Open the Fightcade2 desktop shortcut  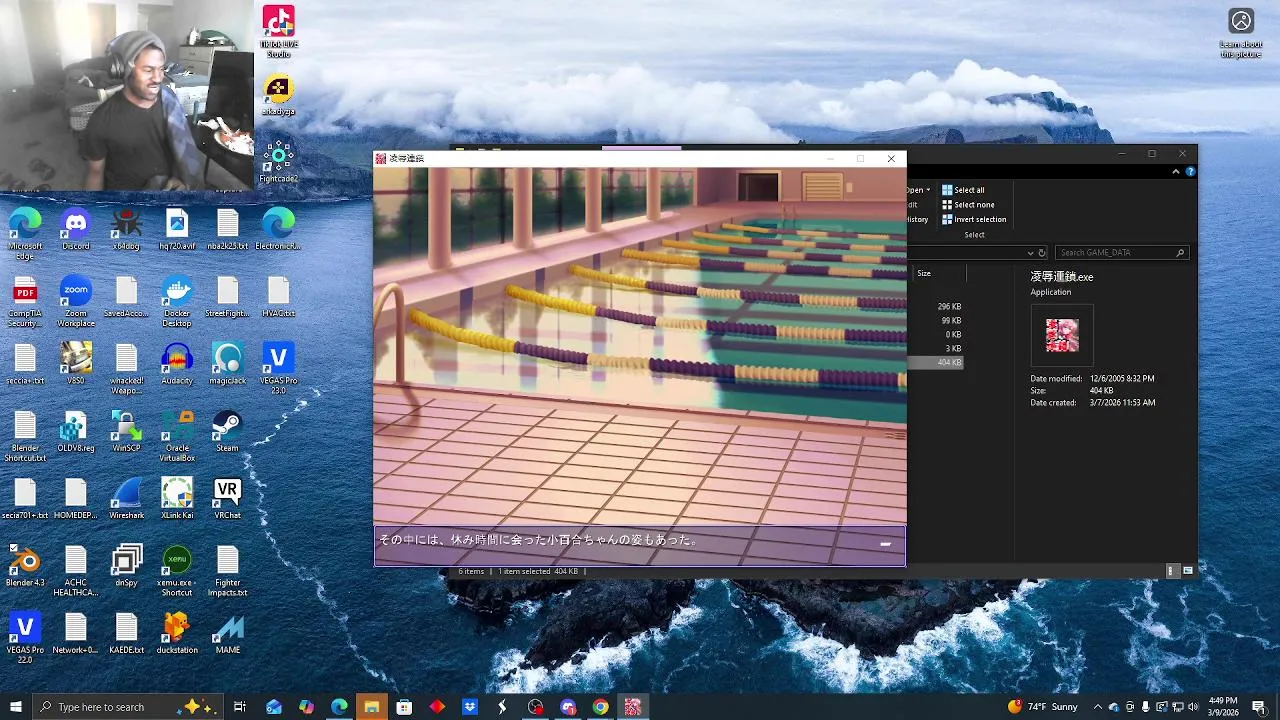(278, 162)
